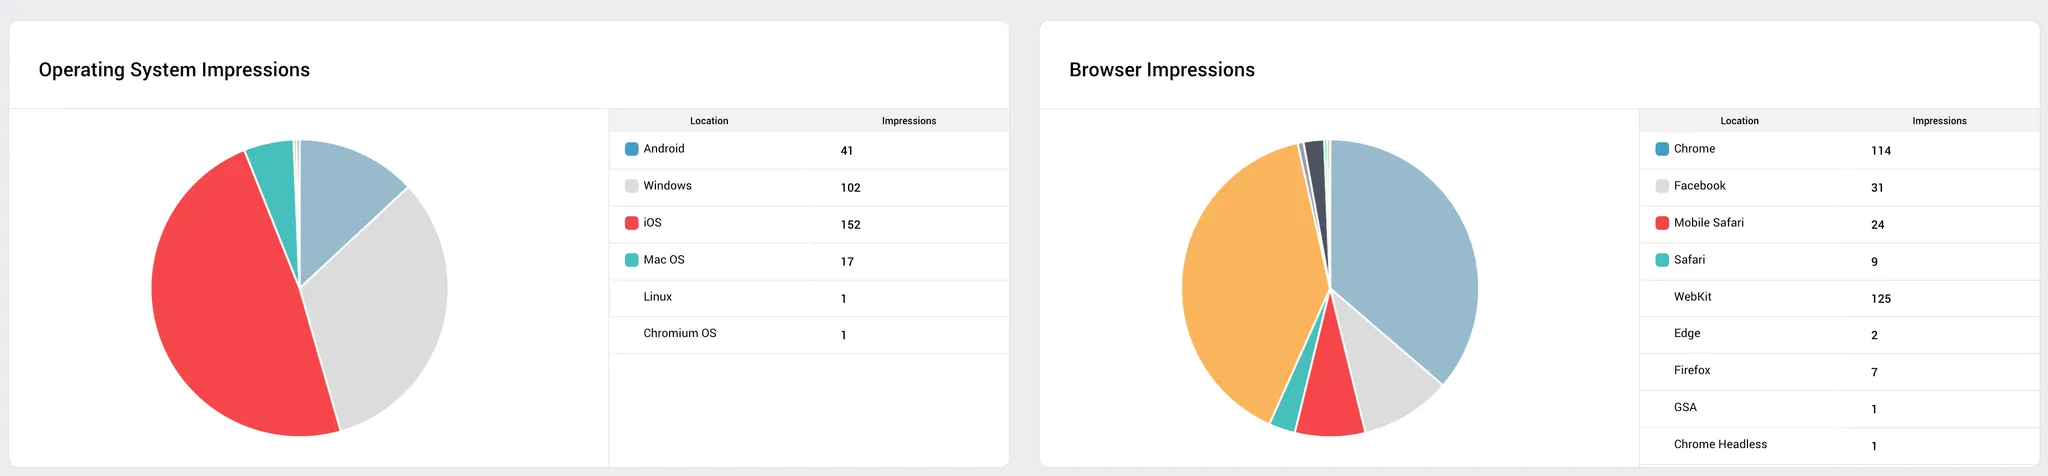Select the gray Windows pie slice
2048x476 pixels.
tap(380, 300)
